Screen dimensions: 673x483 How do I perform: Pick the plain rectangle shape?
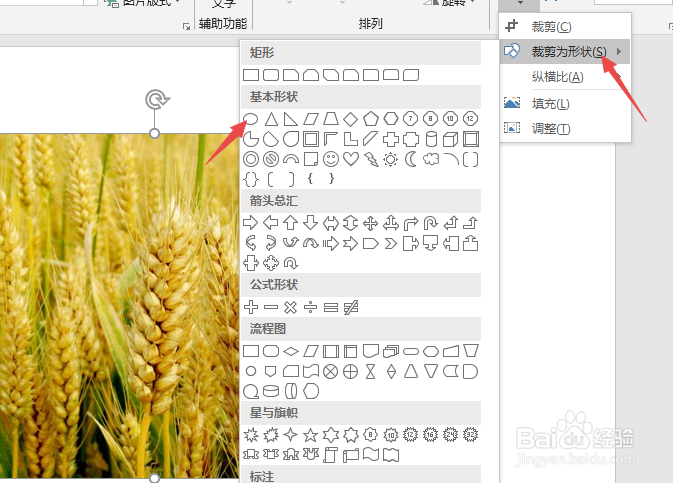click(251, 75)
